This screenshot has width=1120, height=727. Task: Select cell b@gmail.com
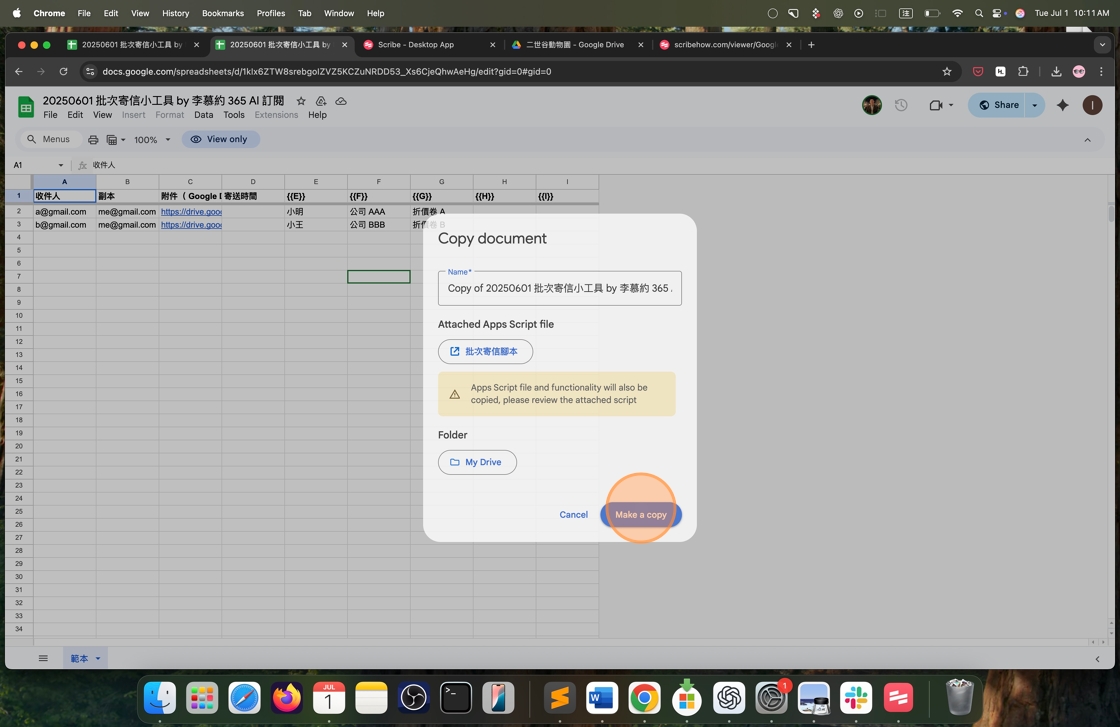tap(64, 224)
